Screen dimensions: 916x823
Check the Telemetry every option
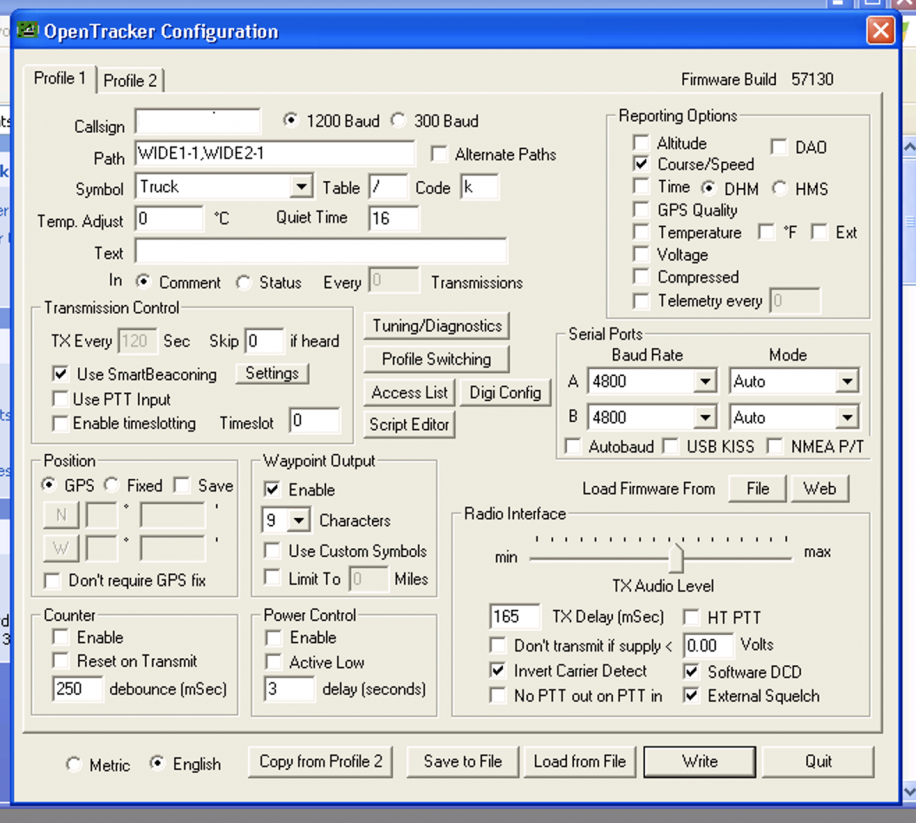tap(641, 301)
